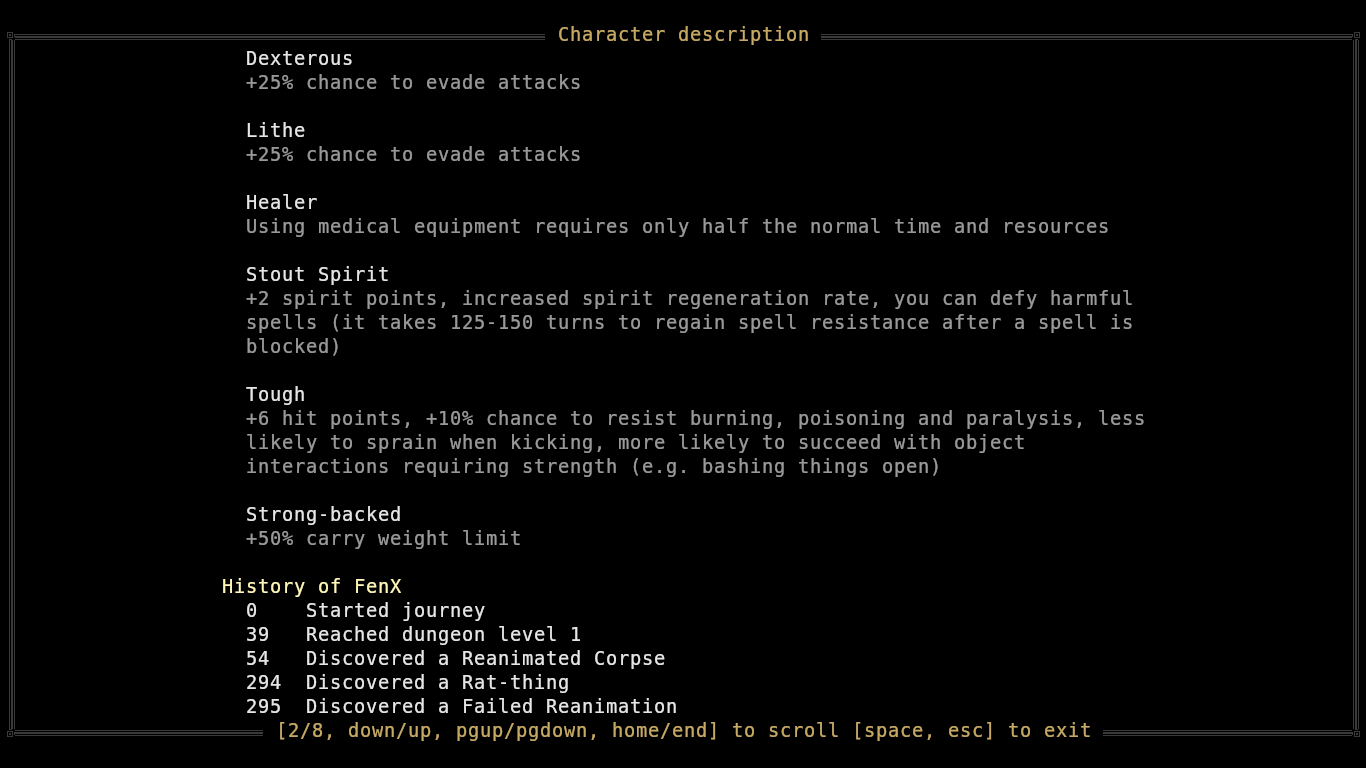Select the Discovered a Failed Reanimation entry
The image size is (1366, 768).
491,707
